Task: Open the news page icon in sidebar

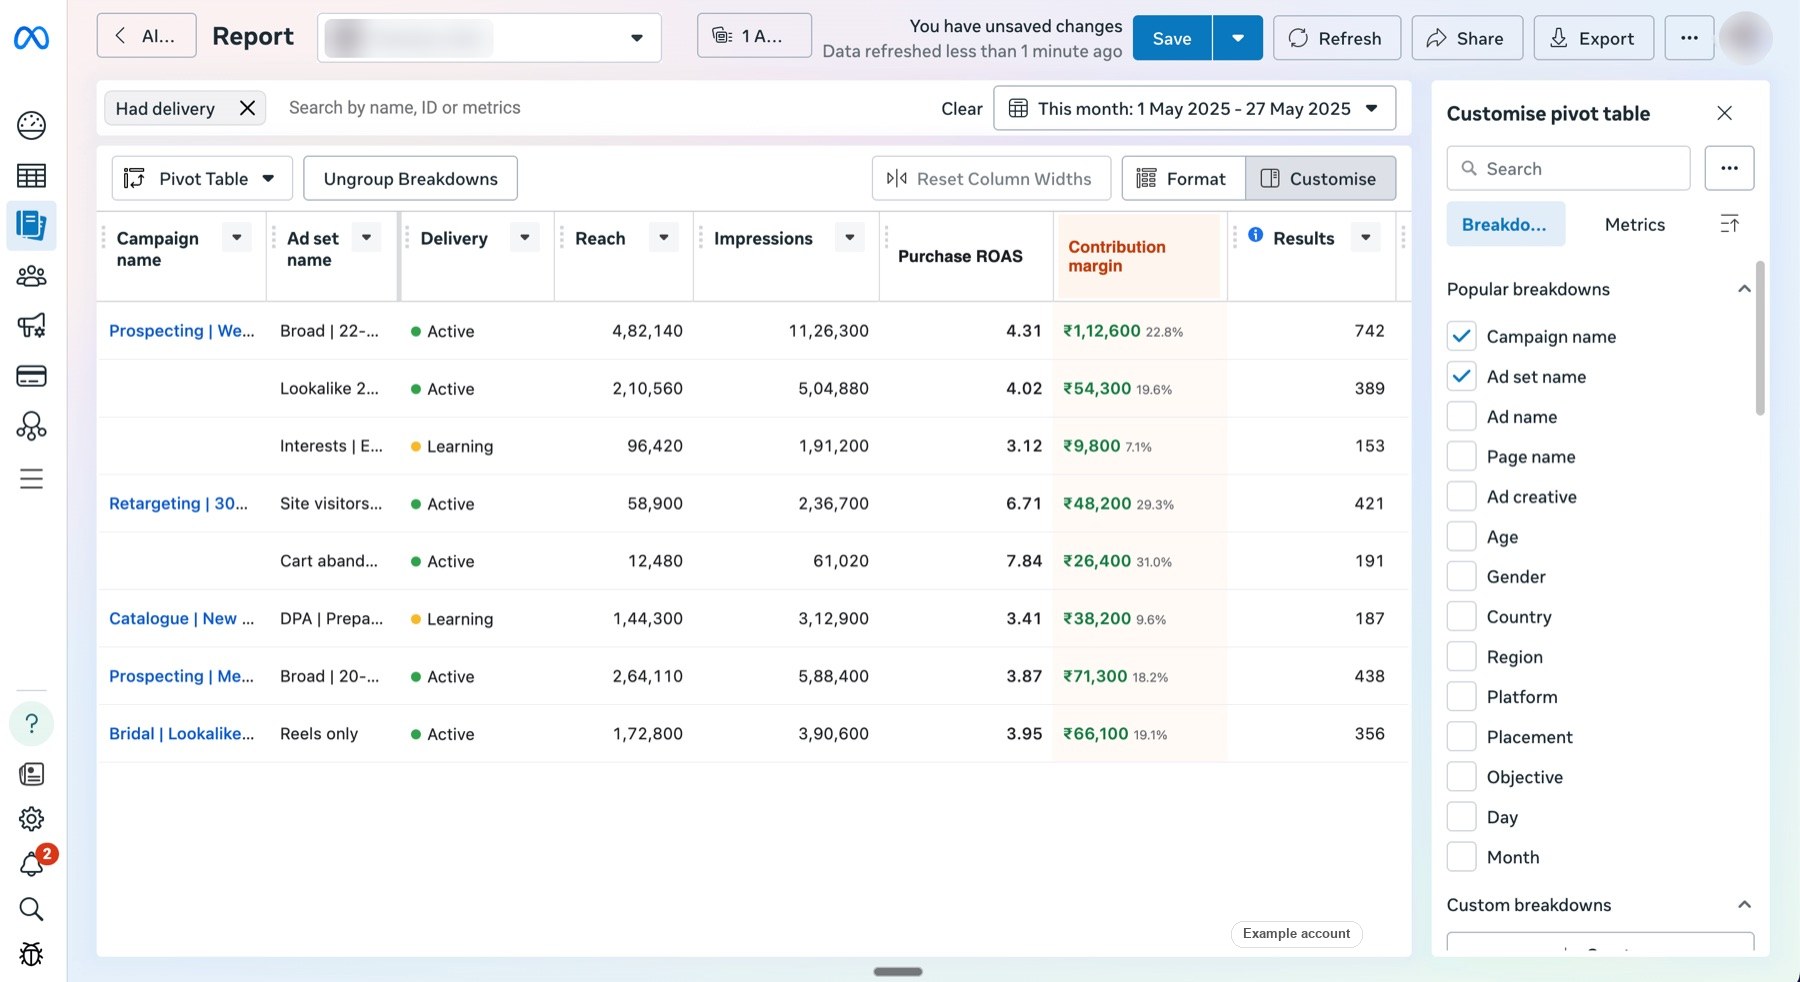Action: tap(31, 774)
